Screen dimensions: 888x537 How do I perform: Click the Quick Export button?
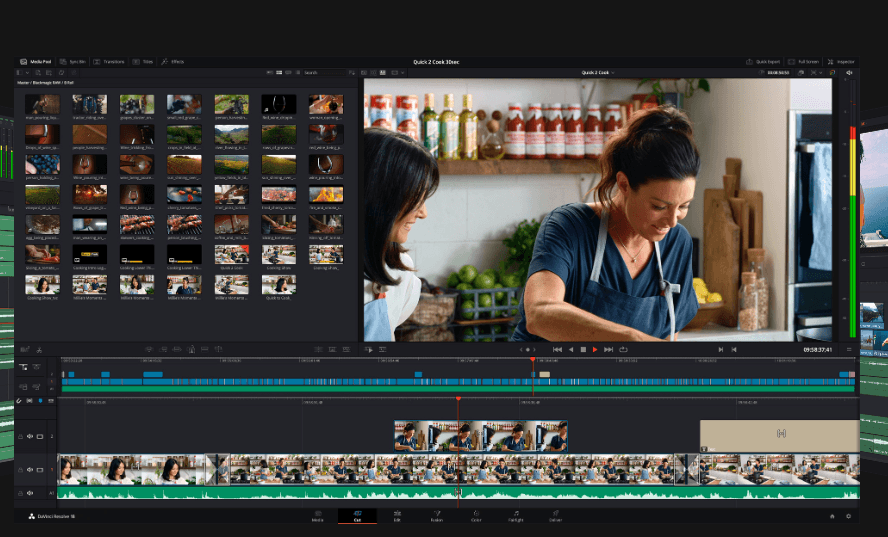tap(763, 62)
